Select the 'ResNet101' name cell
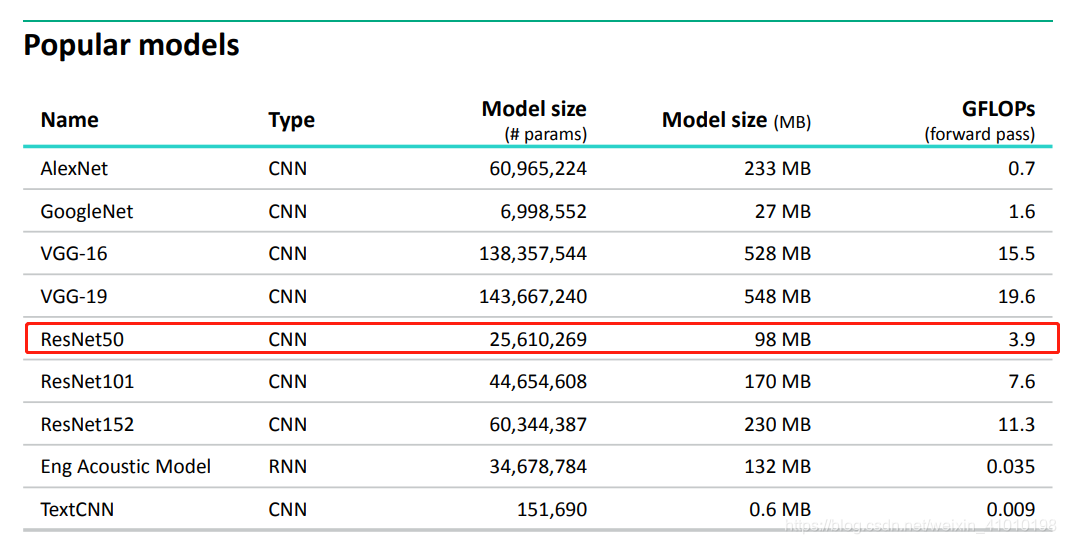Screen dimensions: 1066x544 (87, 381)
